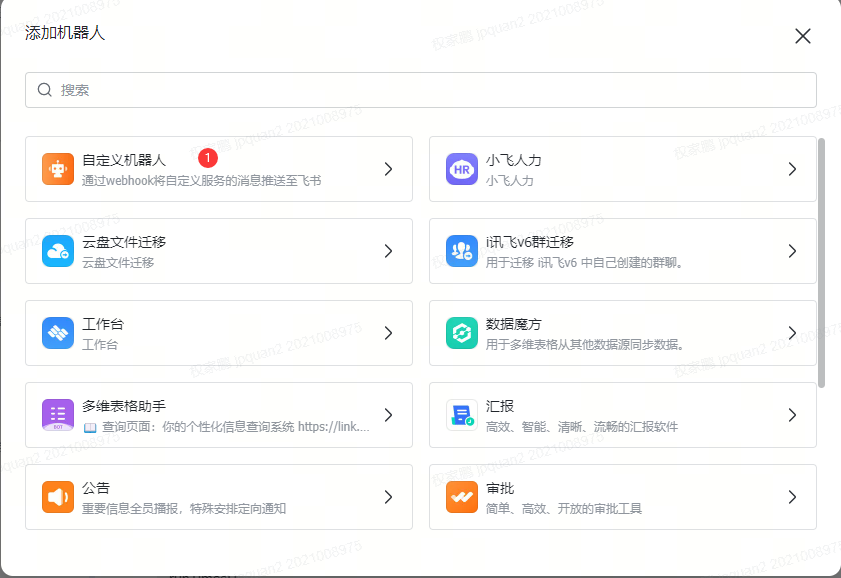Click the 数据魔方 title text
This screenshot has height=578, width=841.
pos(513,324)
